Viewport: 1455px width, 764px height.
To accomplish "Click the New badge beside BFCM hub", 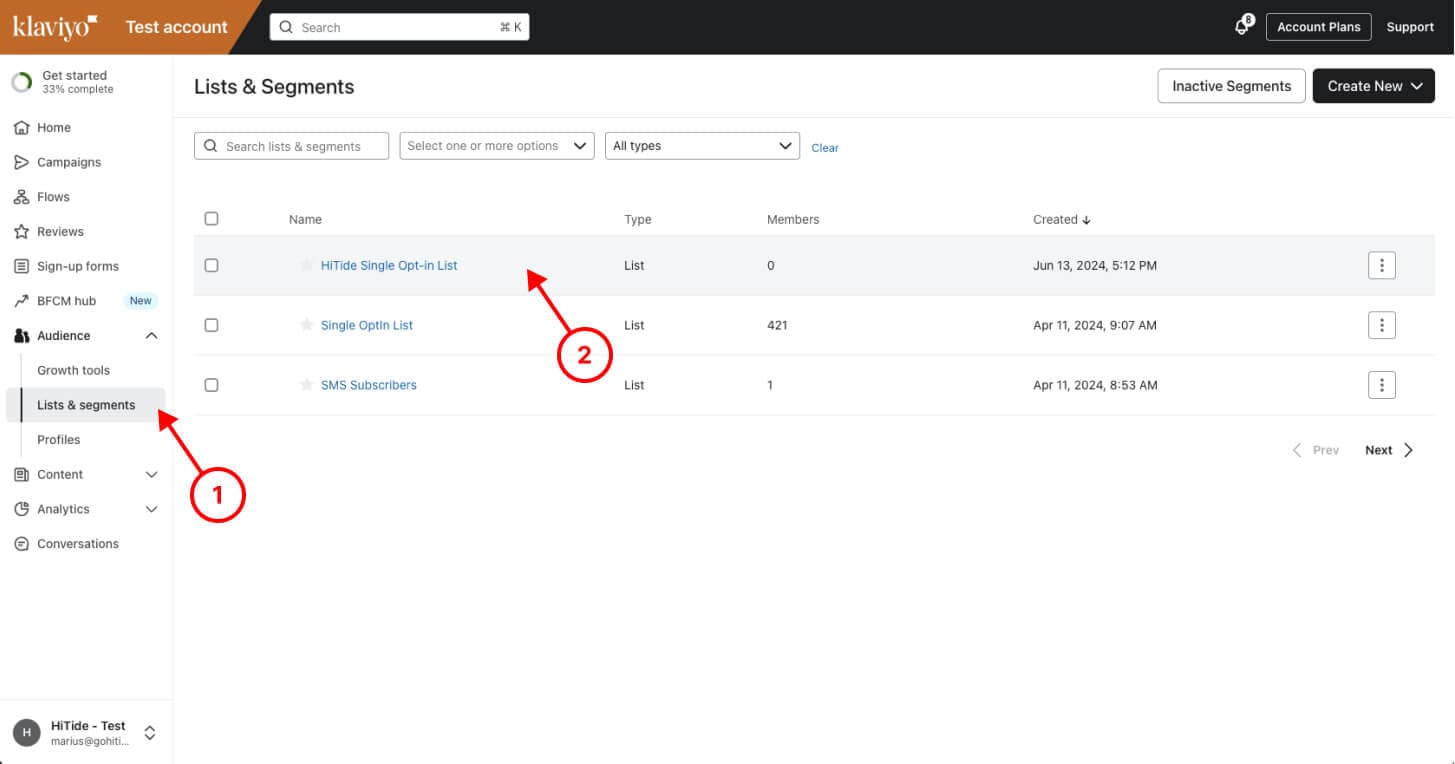I will [x=141, y=301].
